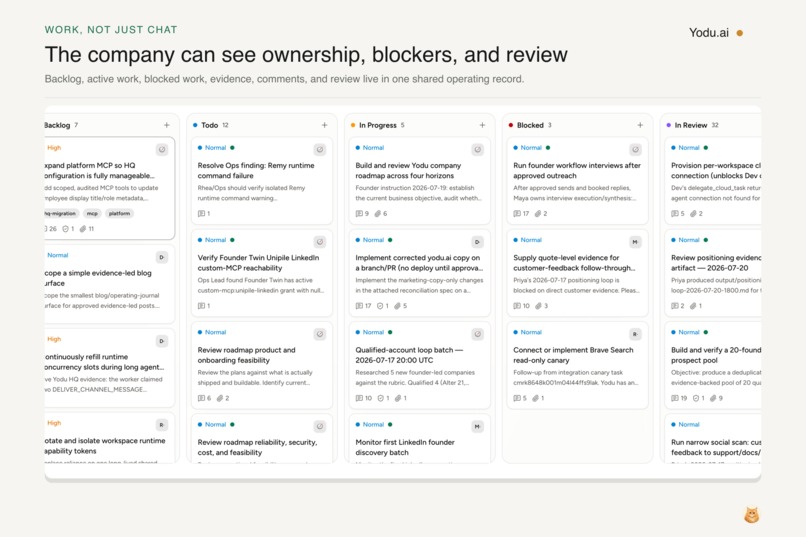Open assignee icon on Verify Founder Twin card
The image size is (806, 537).
320,242
